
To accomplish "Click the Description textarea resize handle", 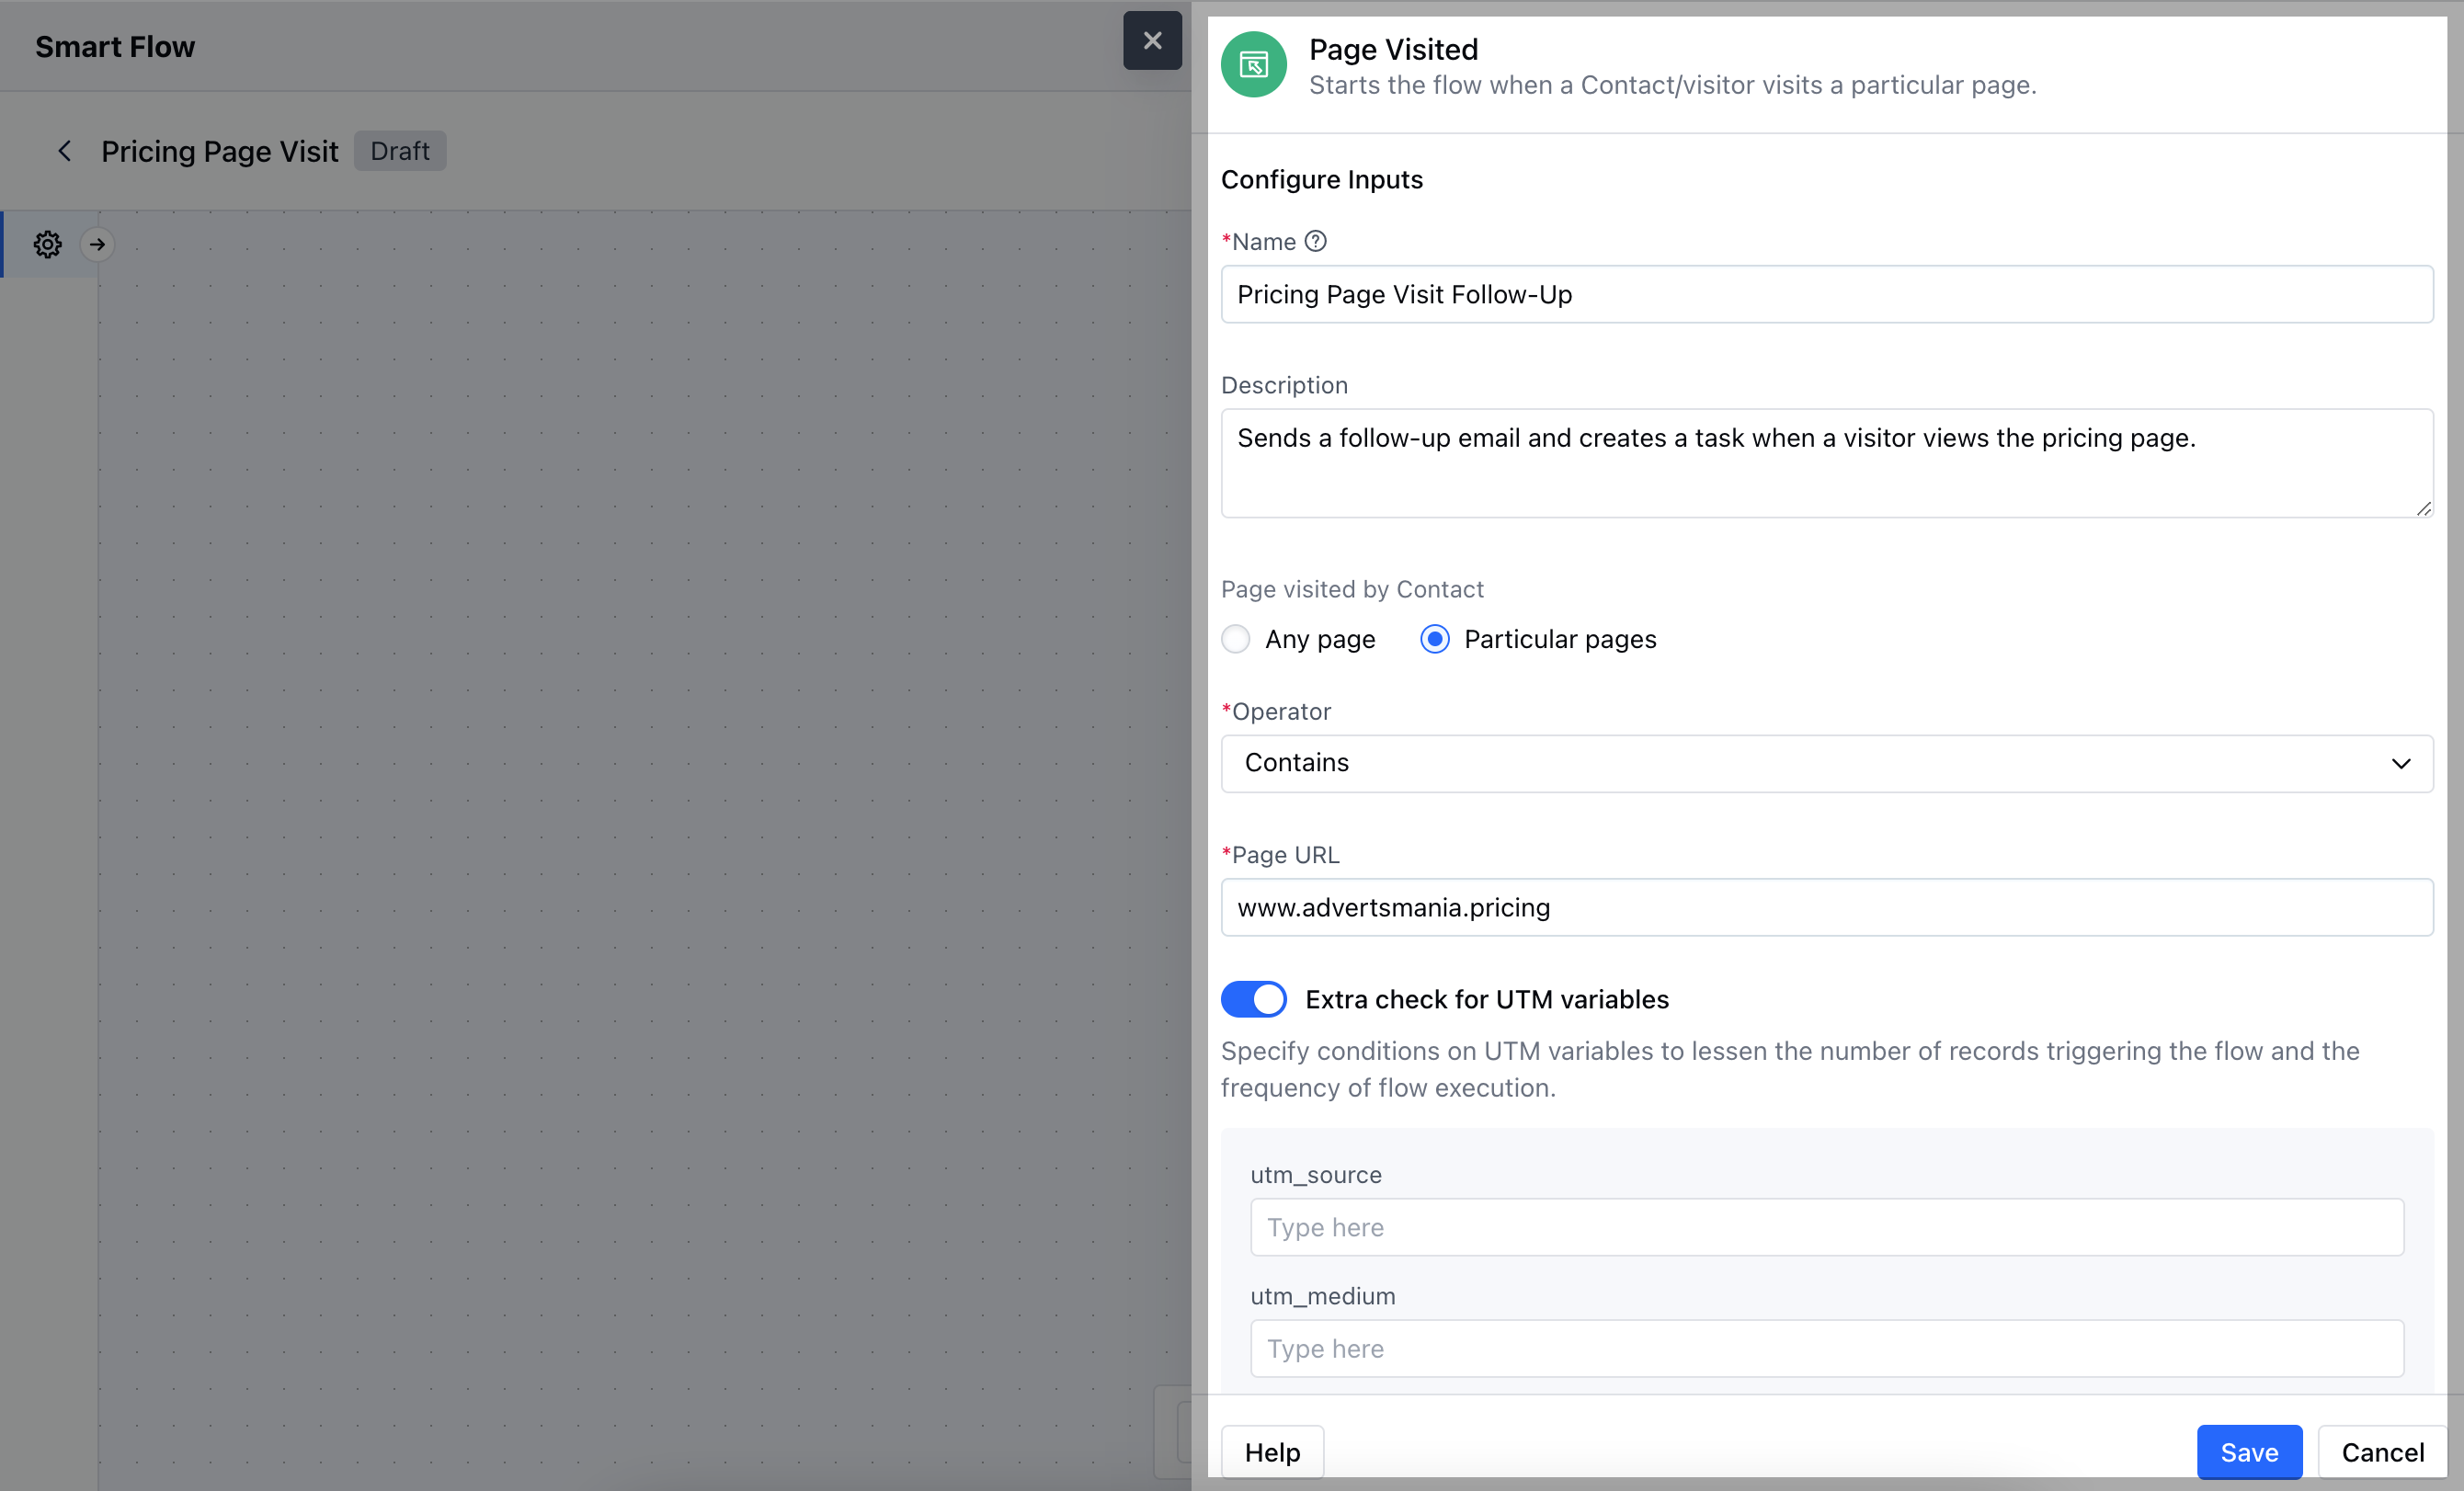I will point(2423,508).
